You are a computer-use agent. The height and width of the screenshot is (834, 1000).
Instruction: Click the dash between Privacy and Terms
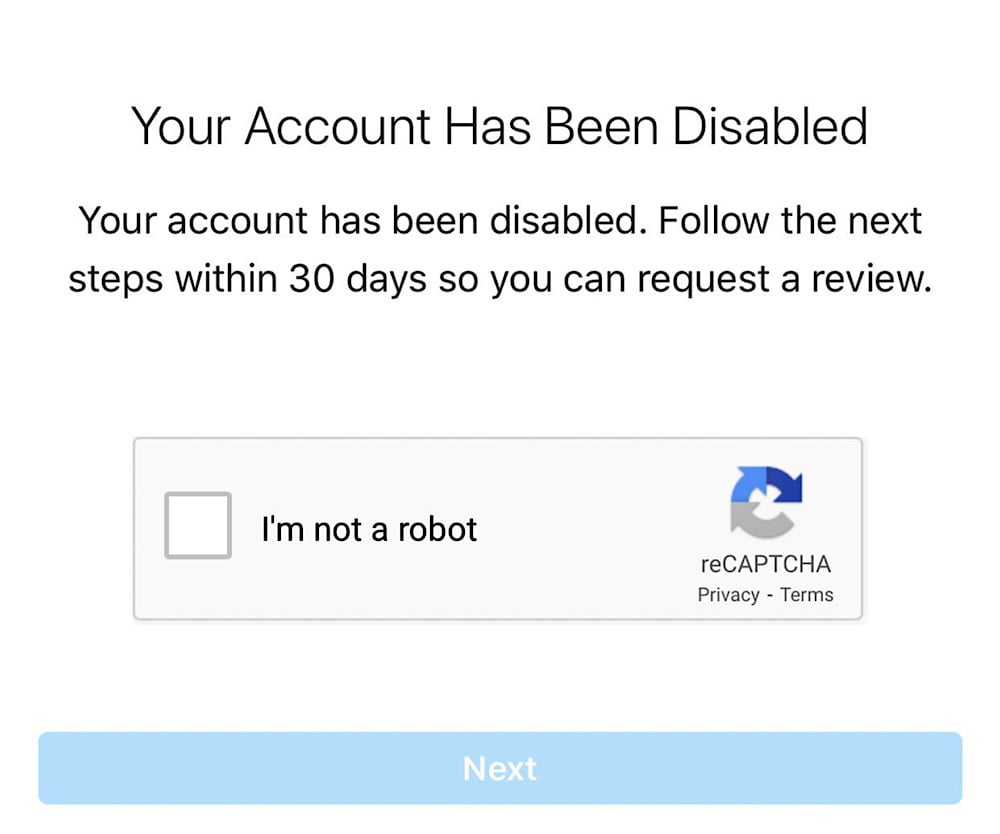(x=770, y=596)
